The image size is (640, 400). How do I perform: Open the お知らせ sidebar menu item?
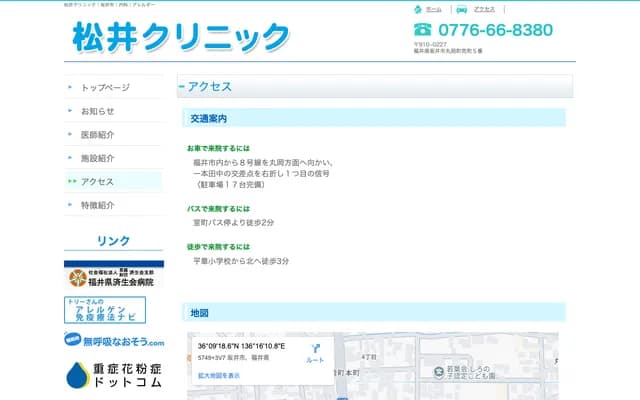coord(98,111)
